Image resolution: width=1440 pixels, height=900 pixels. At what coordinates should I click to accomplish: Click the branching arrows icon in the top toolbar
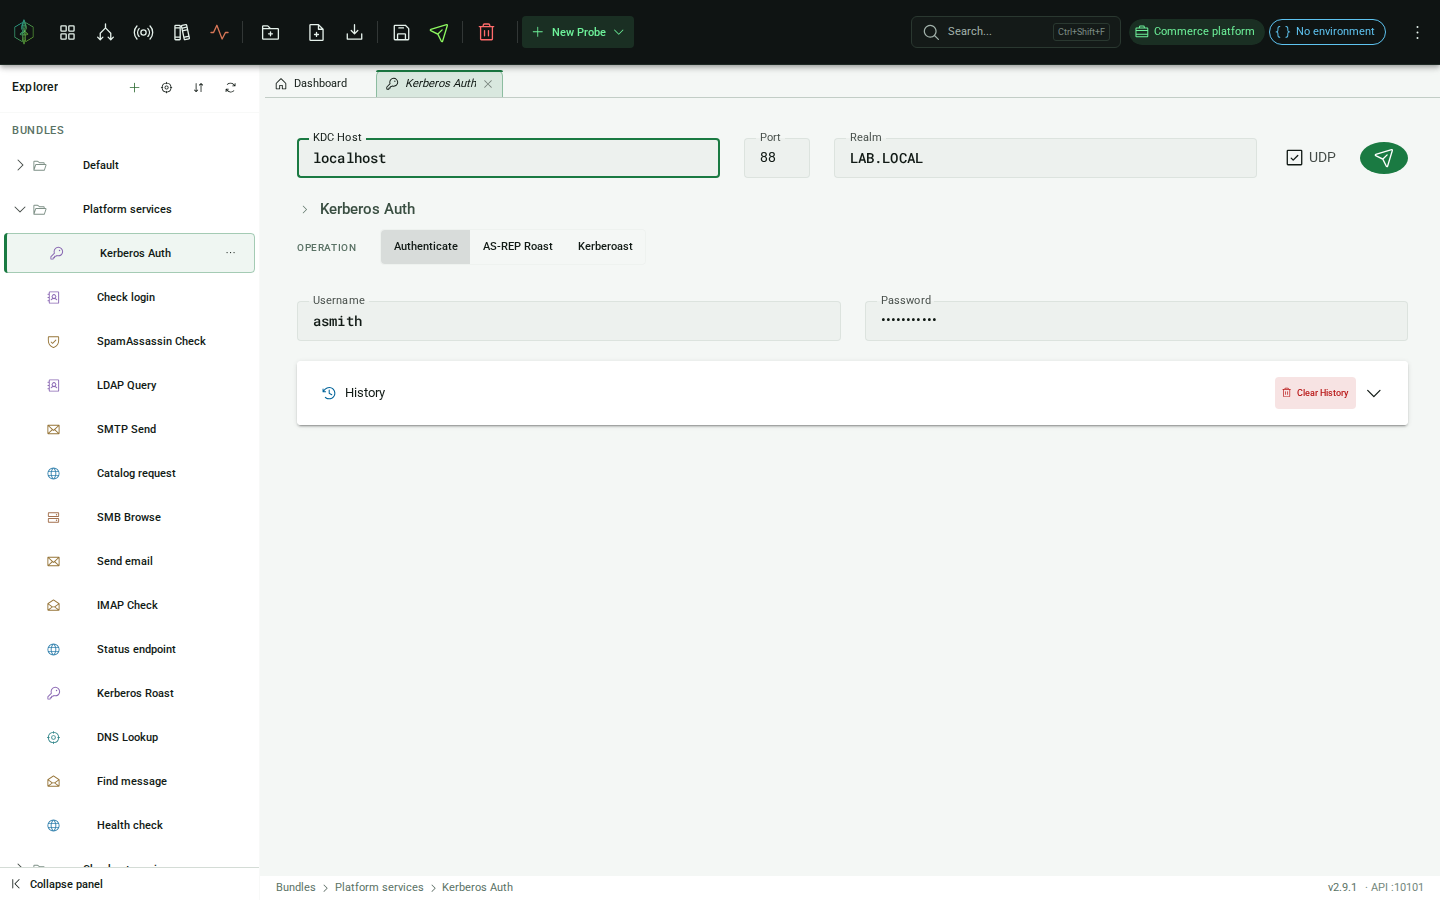point(105,32)
